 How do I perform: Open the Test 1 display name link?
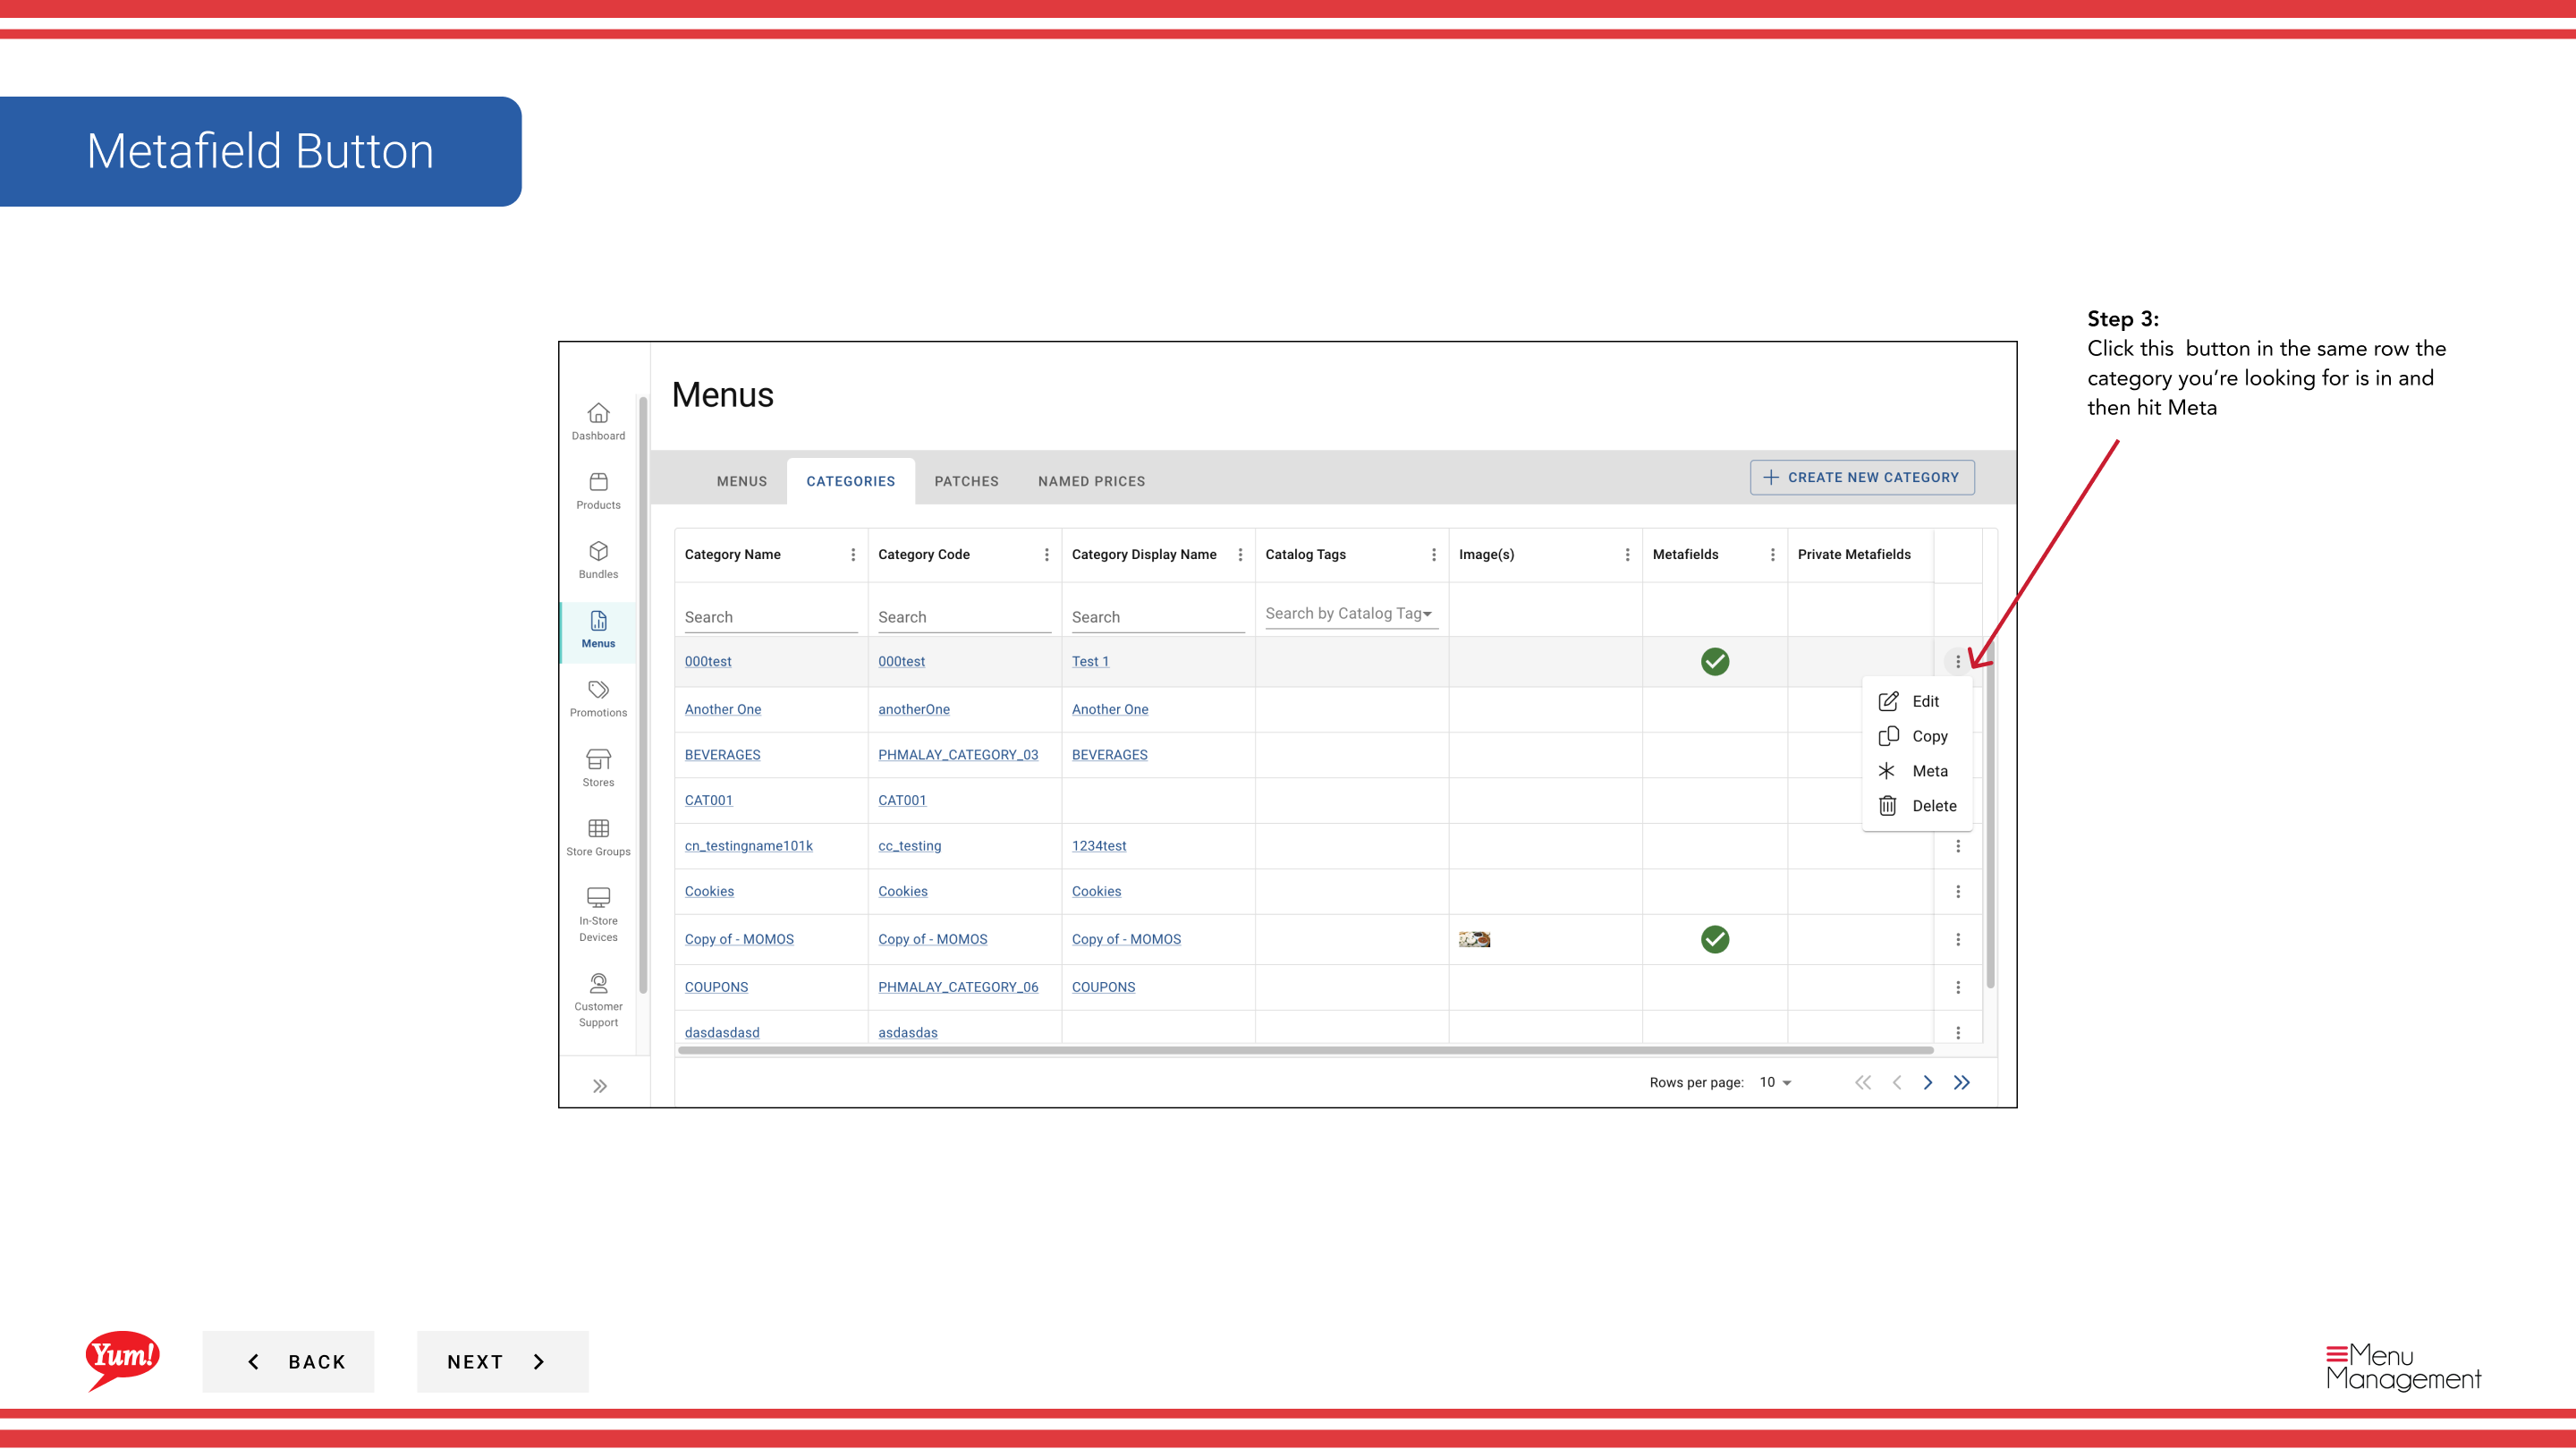click(1090, 661)
